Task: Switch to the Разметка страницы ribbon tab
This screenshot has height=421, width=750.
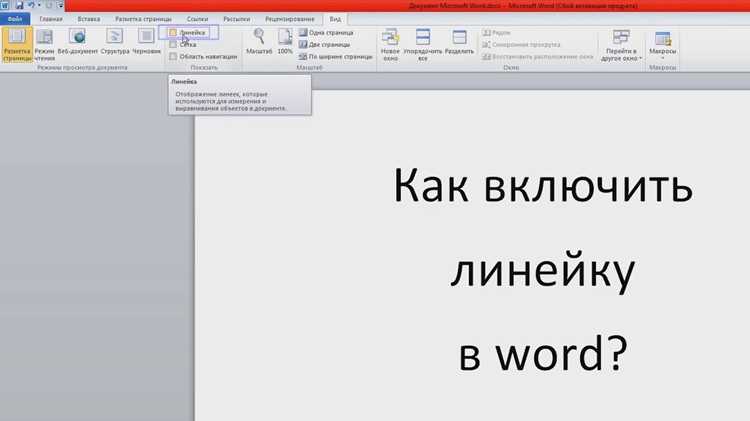Action: pos(143,19)
